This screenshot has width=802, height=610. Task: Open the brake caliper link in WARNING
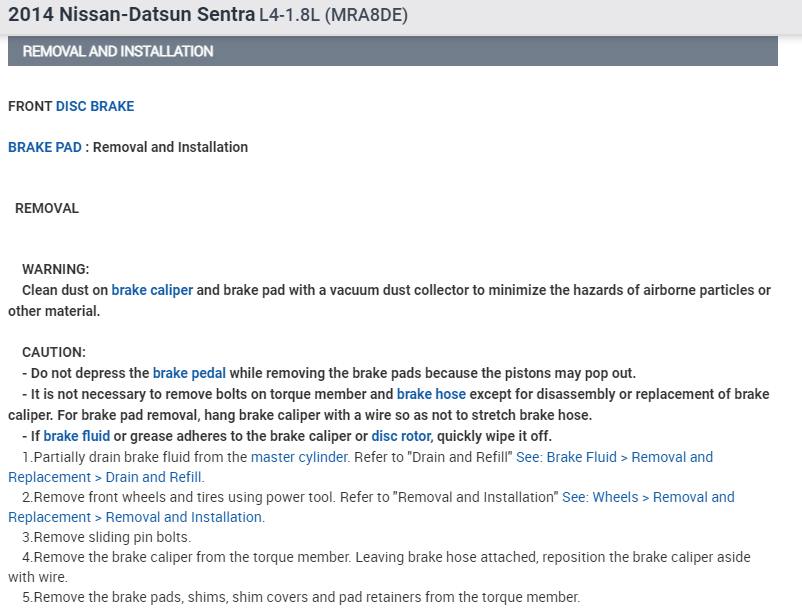click(x=152, y=291)
